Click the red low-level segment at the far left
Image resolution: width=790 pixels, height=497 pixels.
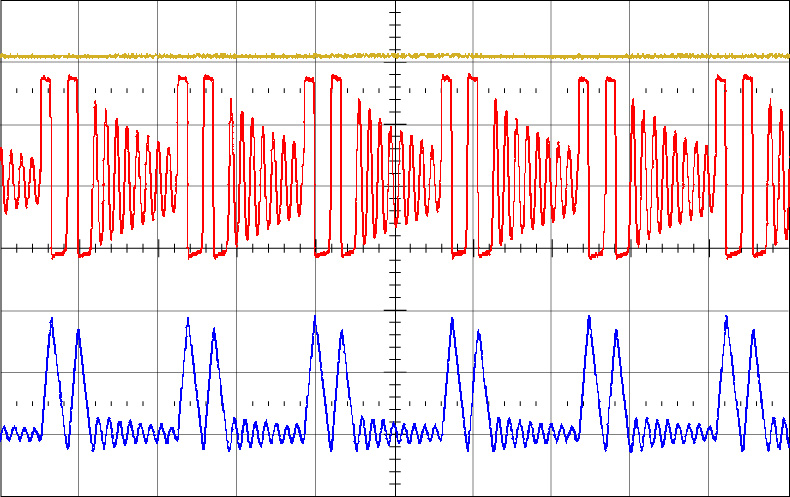click(x=58, y=254)
